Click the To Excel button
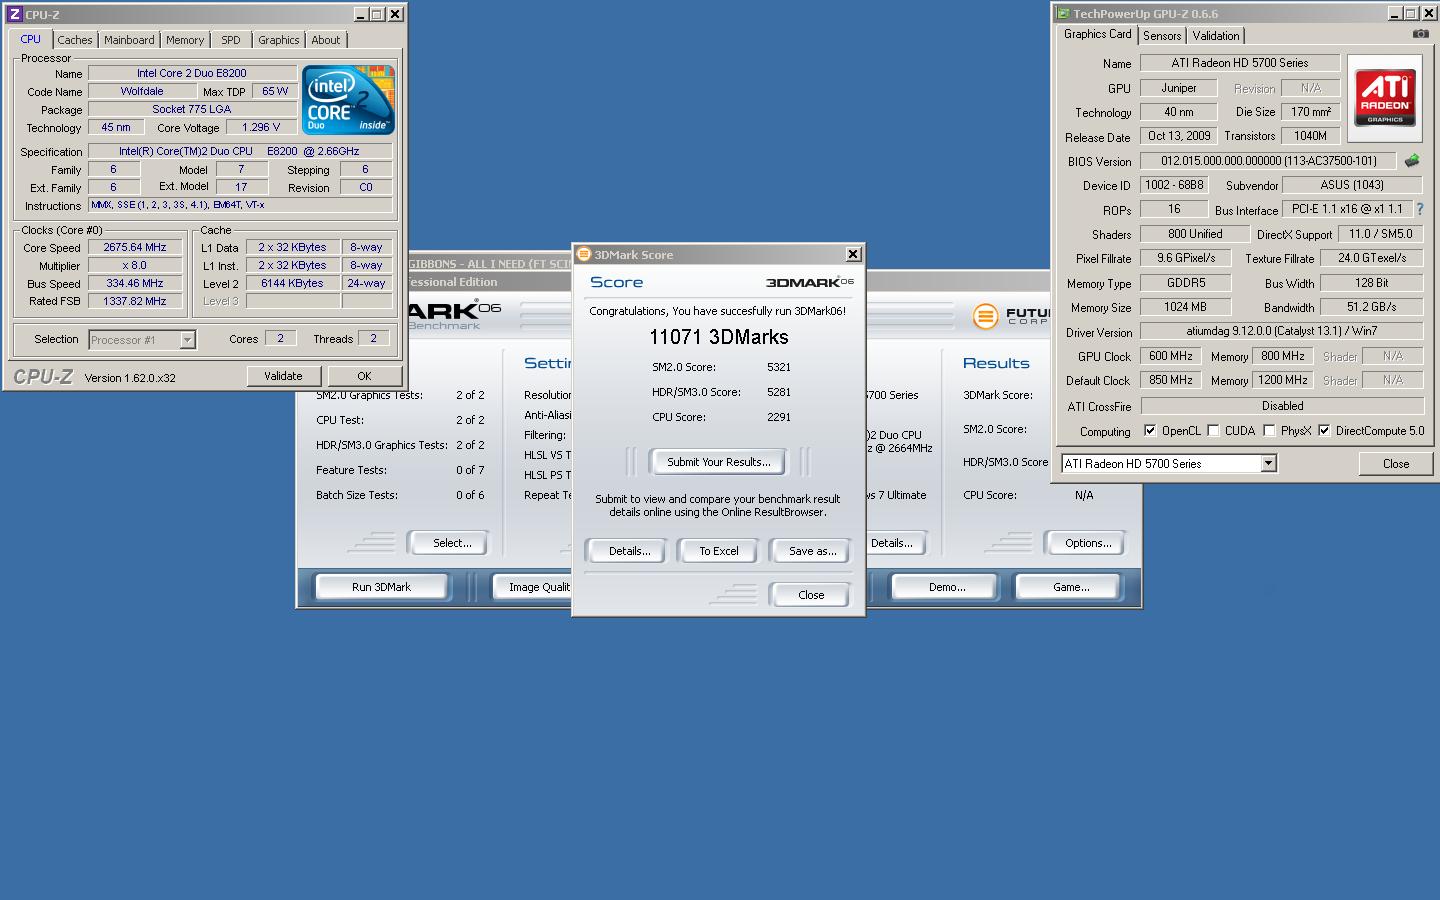The image size is (1440, 900). pyautogui.click(x=718, y=551)
